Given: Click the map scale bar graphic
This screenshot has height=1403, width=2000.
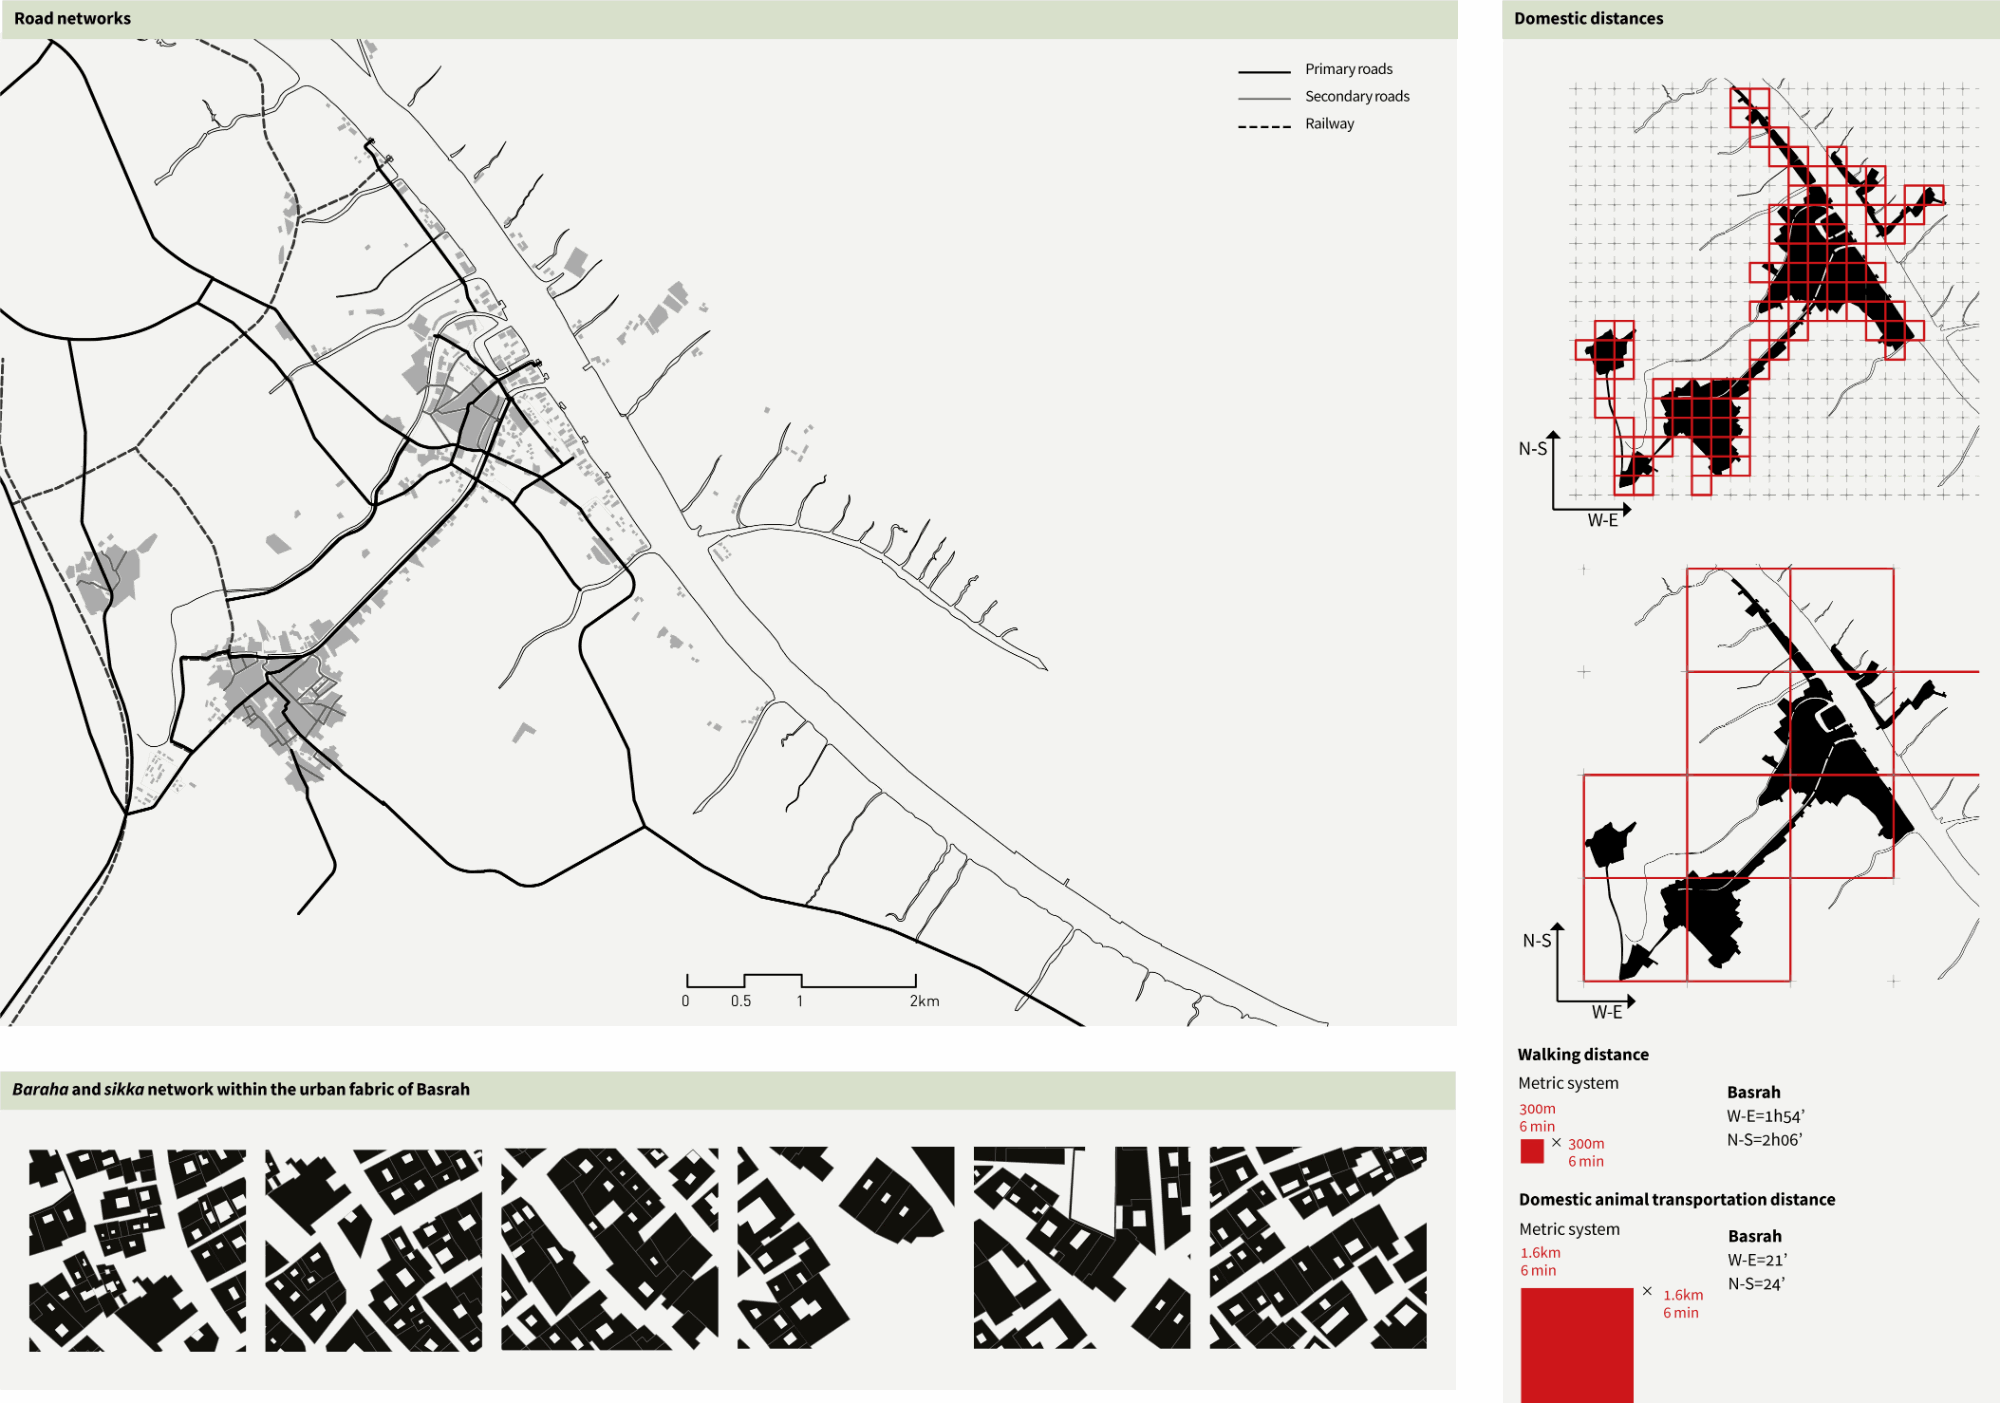Looking at the screenshot, I should coord(801,981).
